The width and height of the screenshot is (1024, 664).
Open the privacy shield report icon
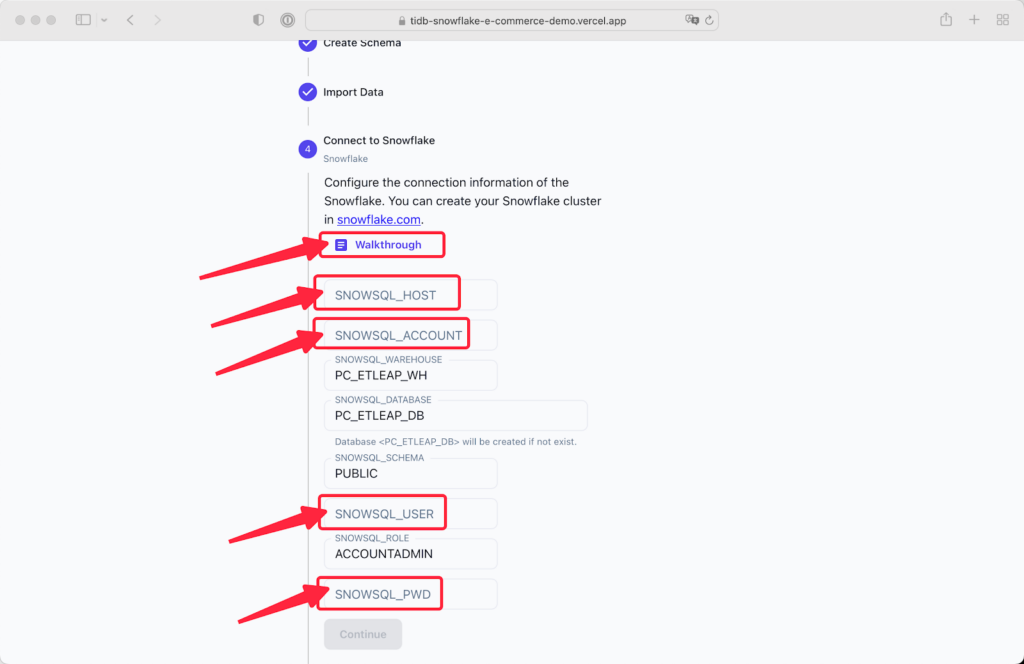[x=259, y=20]
